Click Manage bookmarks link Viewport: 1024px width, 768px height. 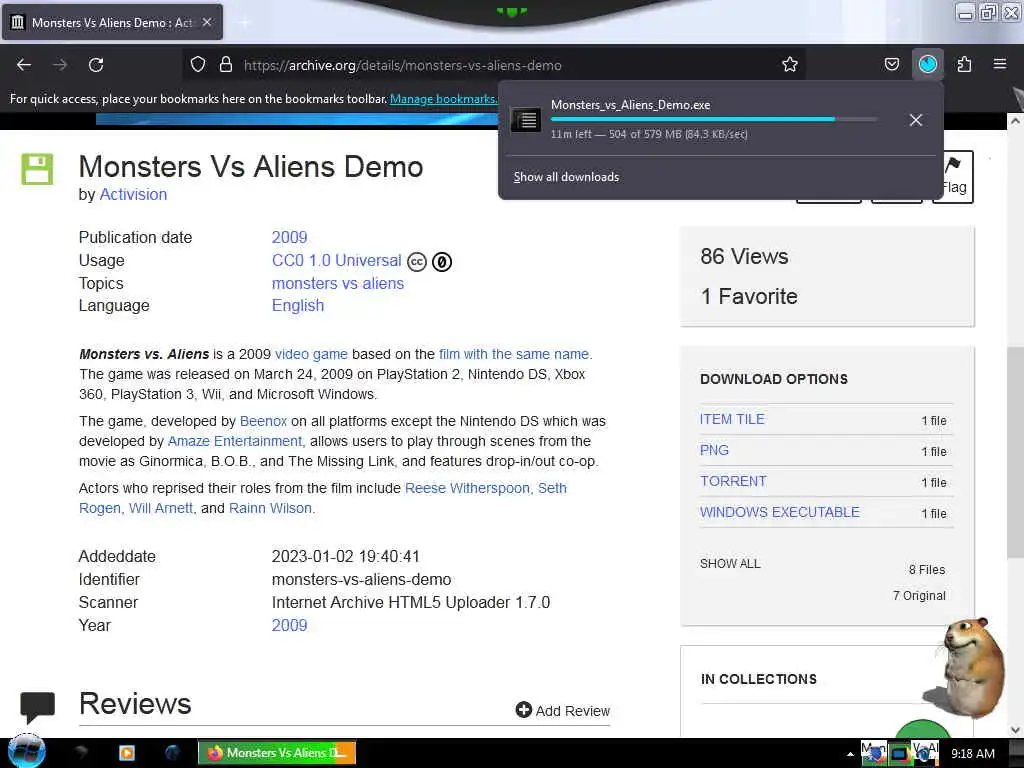[x=443, y=99]
